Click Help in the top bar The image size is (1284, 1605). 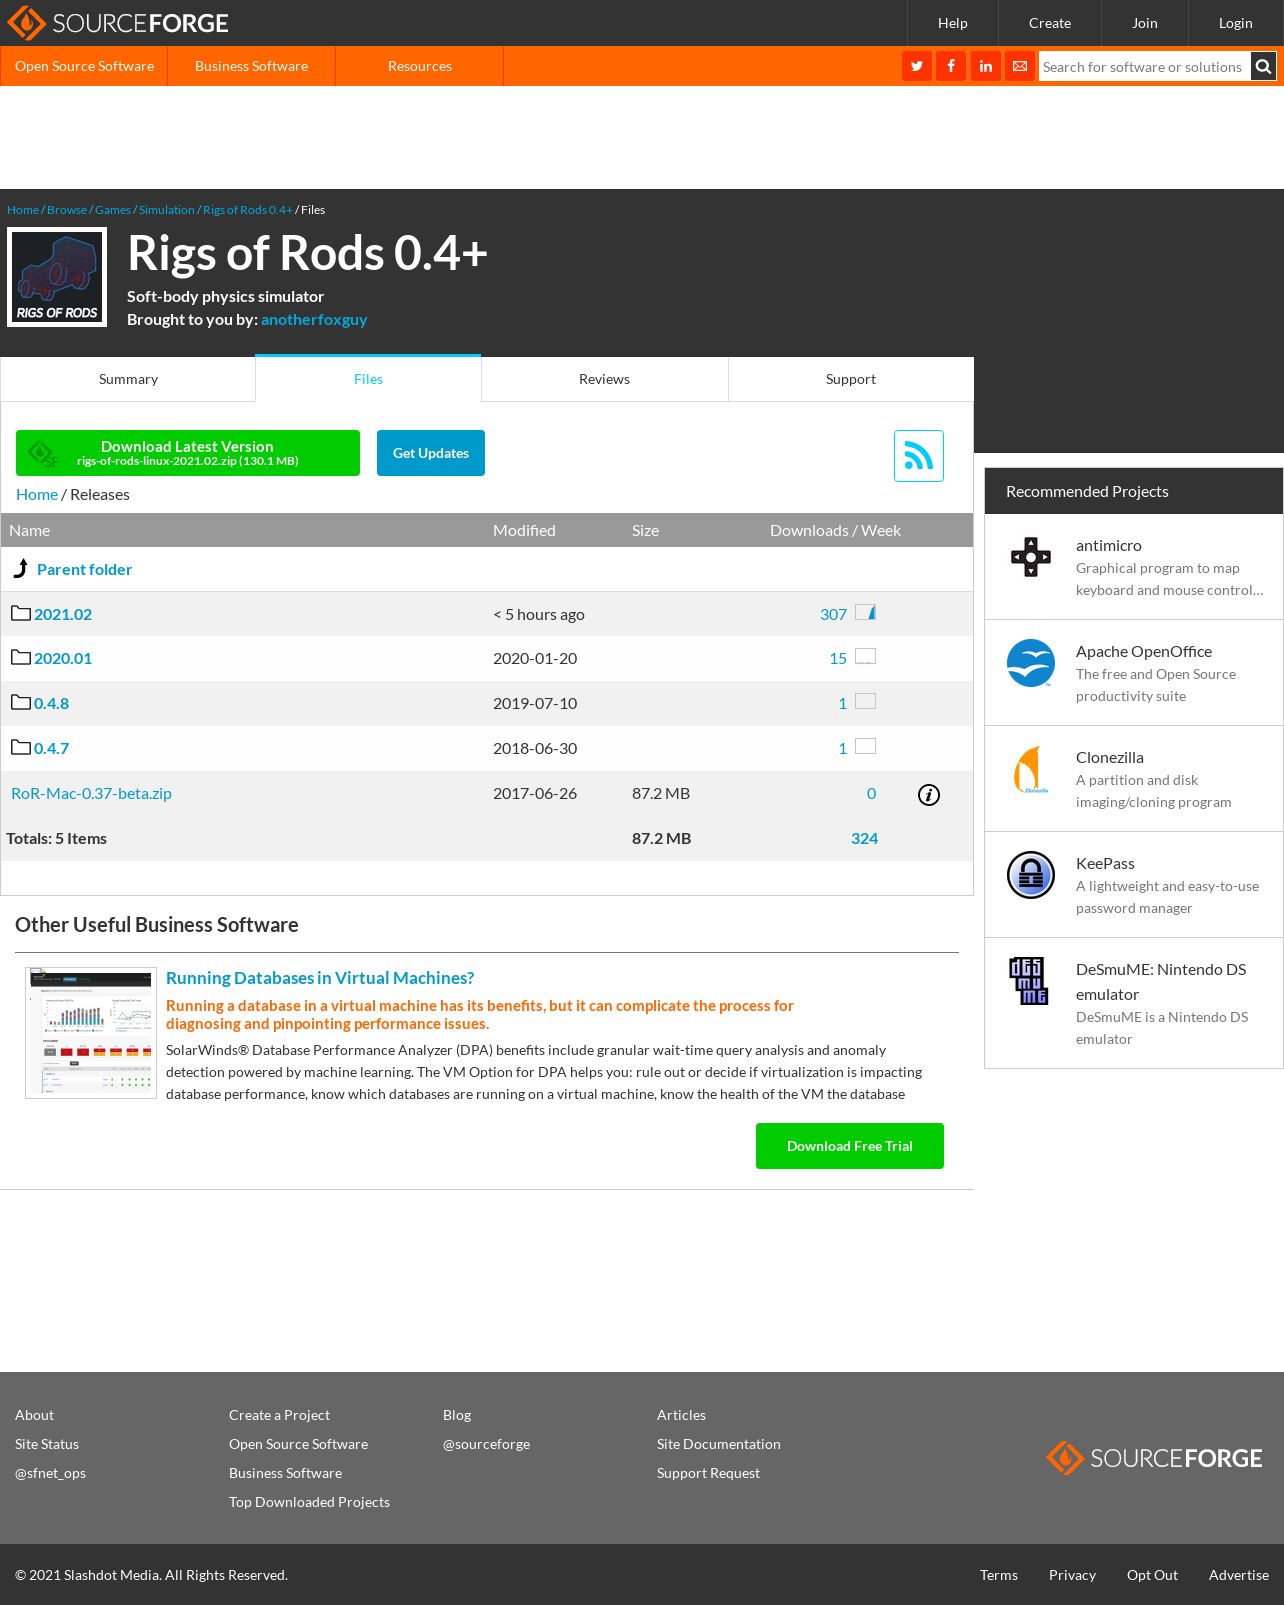pos(953,23)
